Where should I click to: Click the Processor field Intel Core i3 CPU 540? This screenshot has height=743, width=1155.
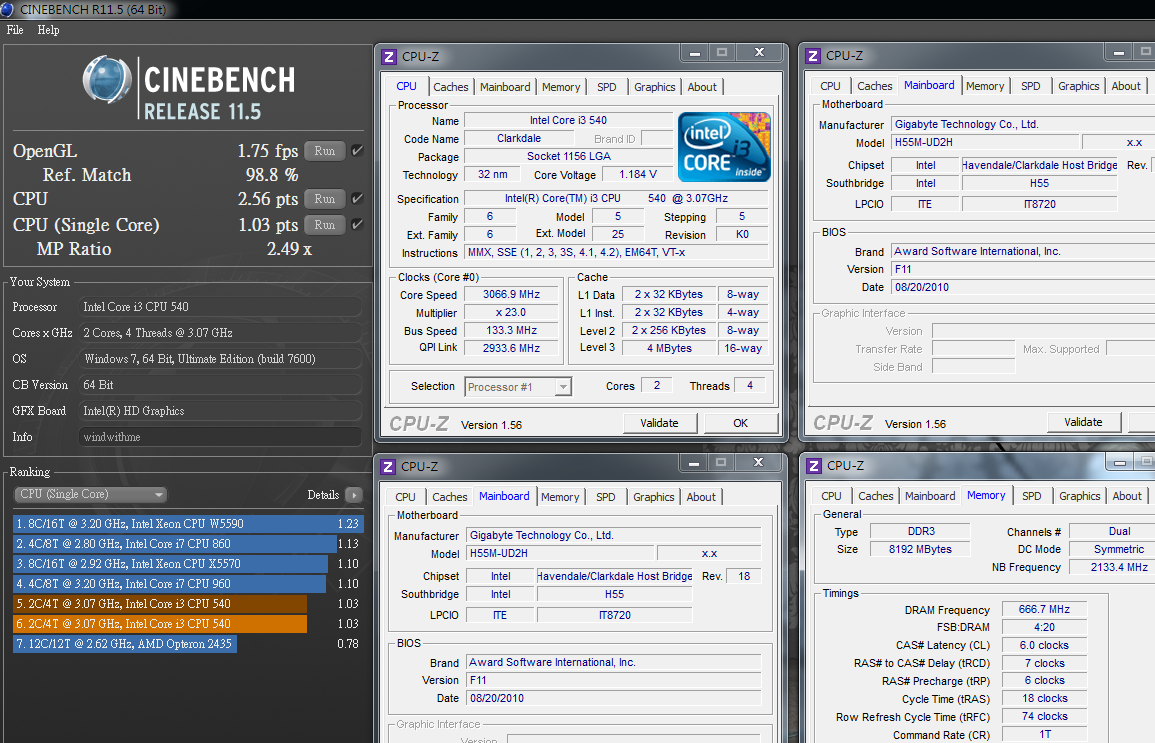click(220, 307)
